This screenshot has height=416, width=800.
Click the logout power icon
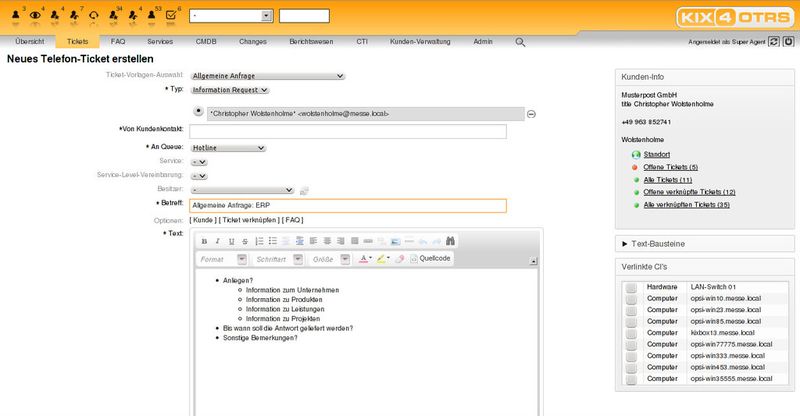coord(788,42)
